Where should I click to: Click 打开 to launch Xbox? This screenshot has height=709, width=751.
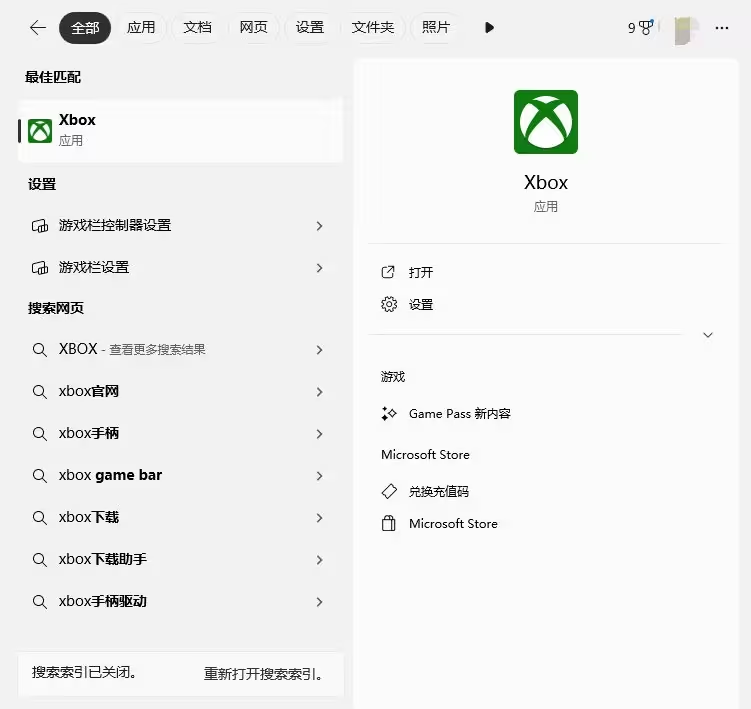coord(421,273)
